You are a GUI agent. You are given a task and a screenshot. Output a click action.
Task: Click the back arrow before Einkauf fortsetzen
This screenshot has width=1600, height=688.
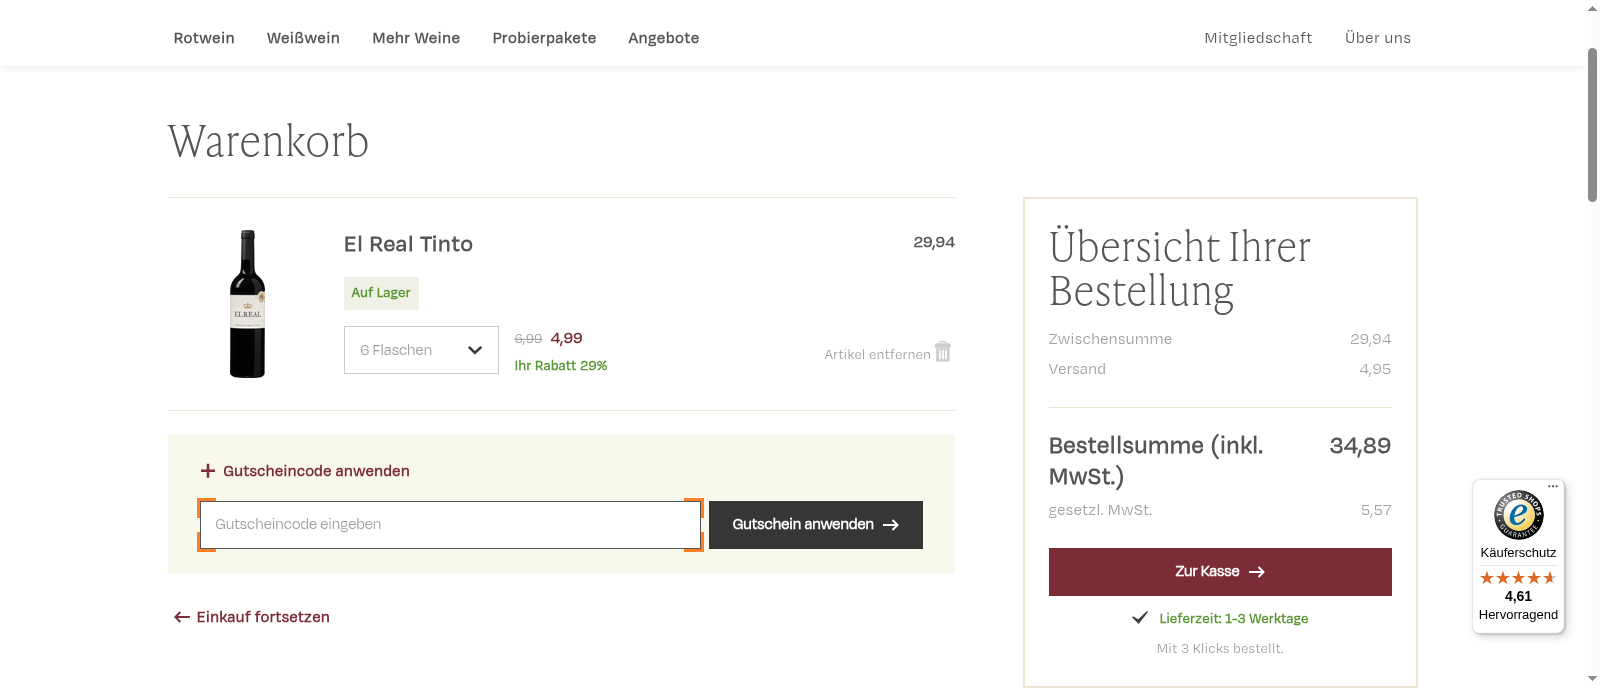[x=181, y=617]
